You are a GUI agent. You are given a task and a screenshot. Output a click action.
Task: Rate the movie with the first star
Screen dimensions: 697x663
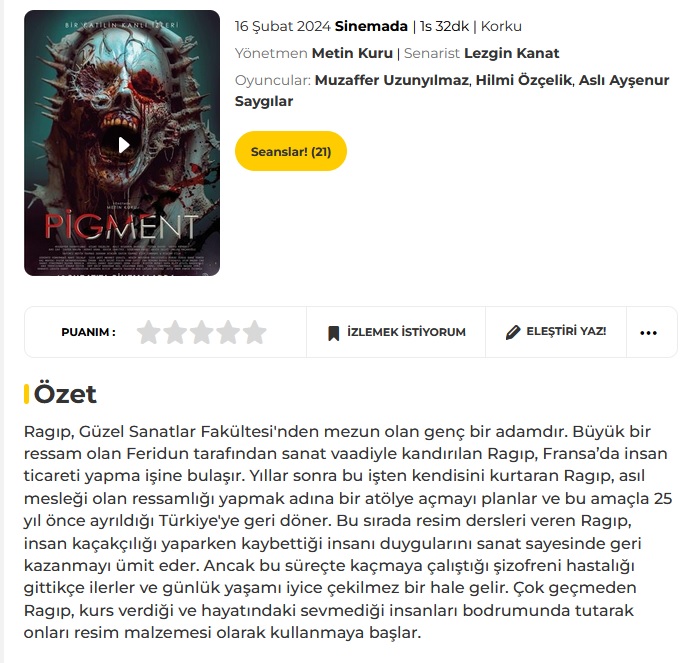tap(148, 332)
